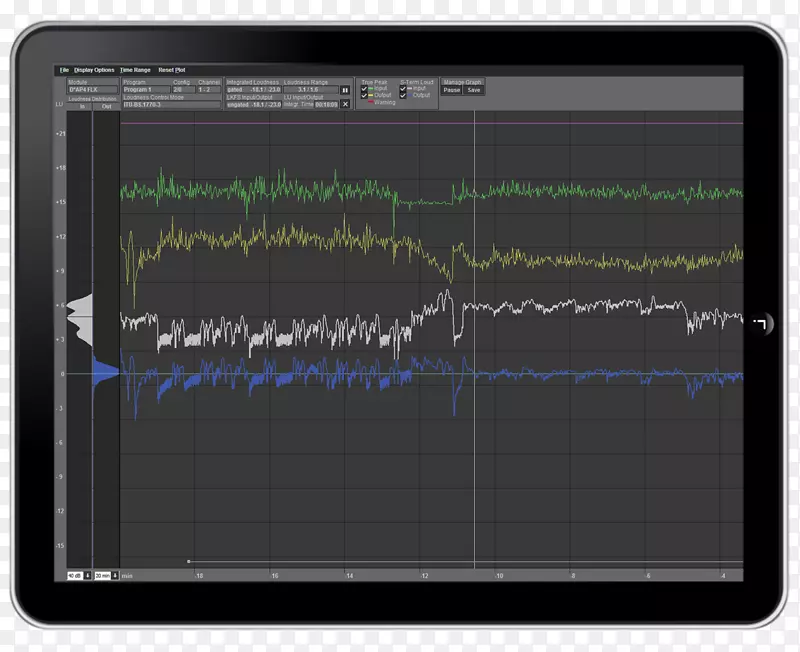Select the loudness distribution In column
Viewport: 800px width, 652px height.
coord(84,105)
